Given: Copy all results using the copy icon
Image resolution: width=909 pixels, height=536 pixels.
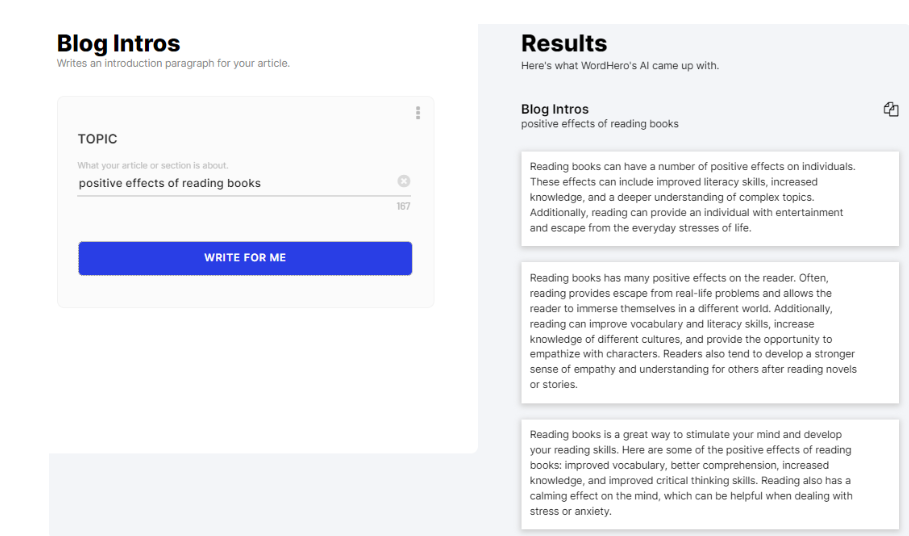Looking at the screenshot, I should [x=891, y=109].
